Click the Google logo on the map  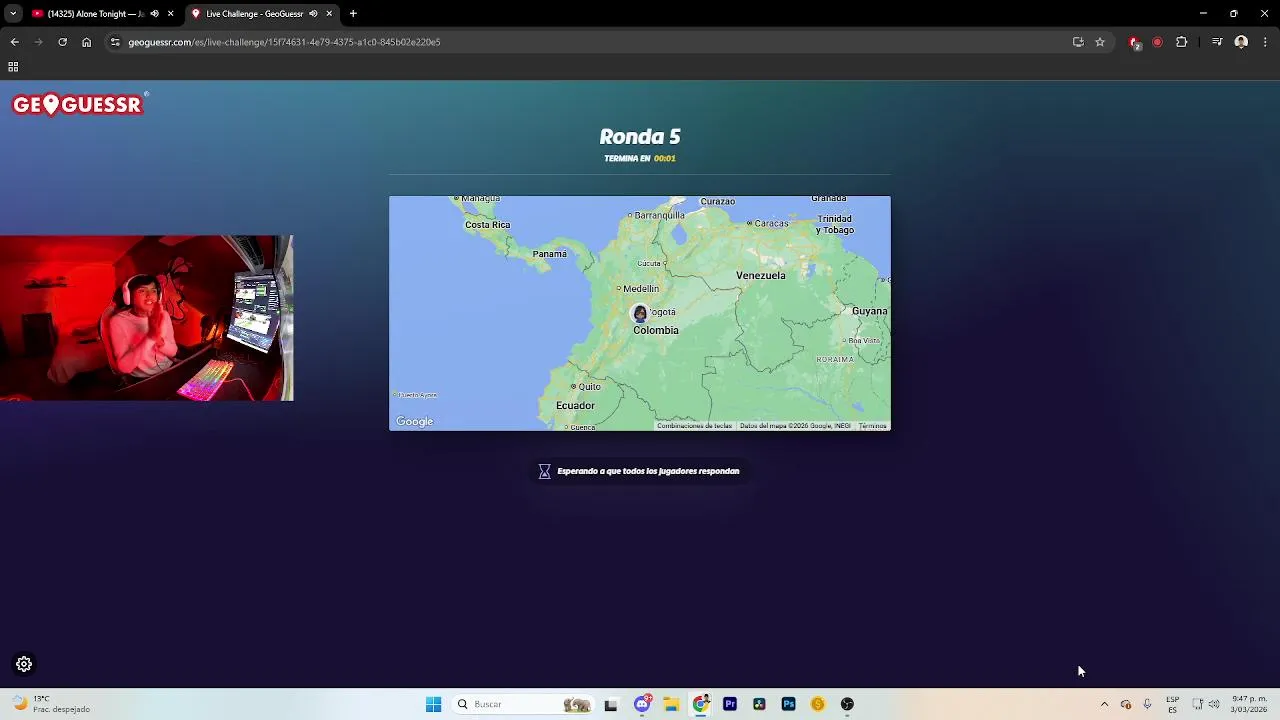(x=414, y=422)
